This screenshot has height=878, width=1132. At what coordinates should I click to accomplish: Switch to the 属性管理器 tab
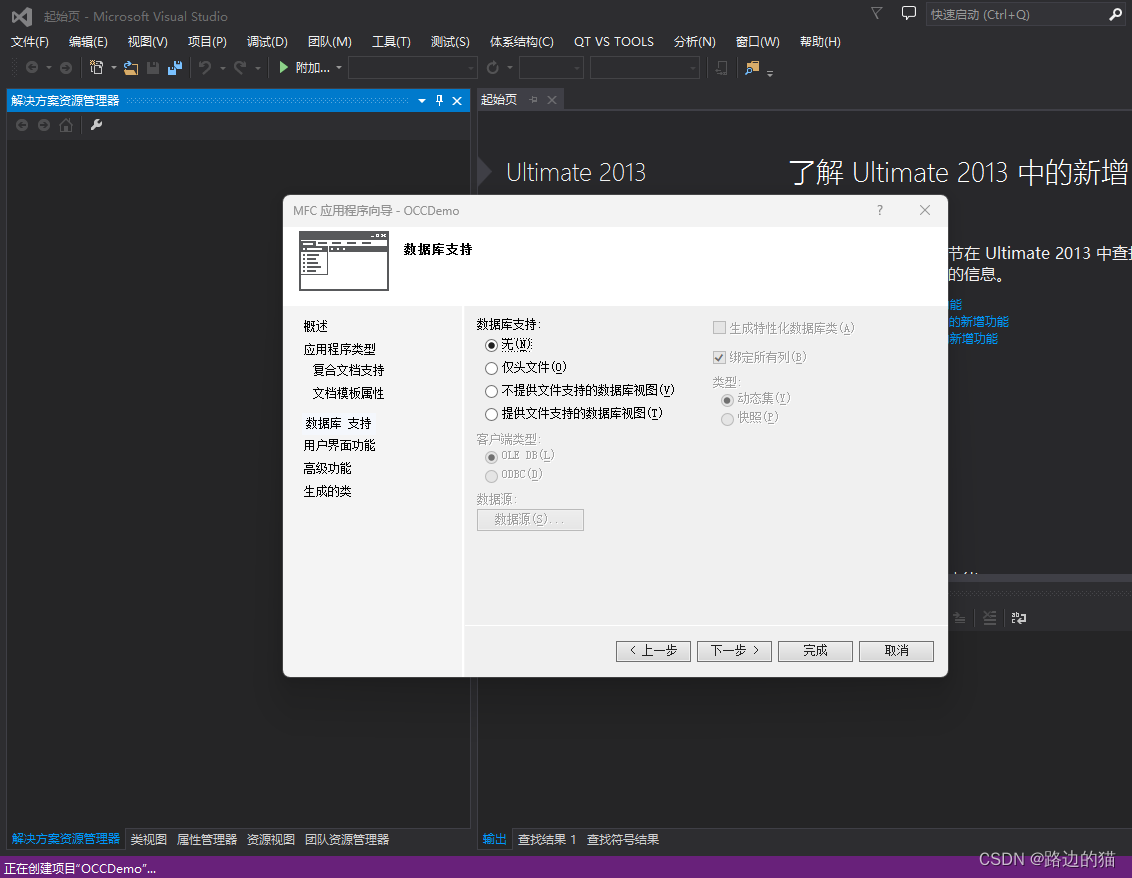point(206,839)
